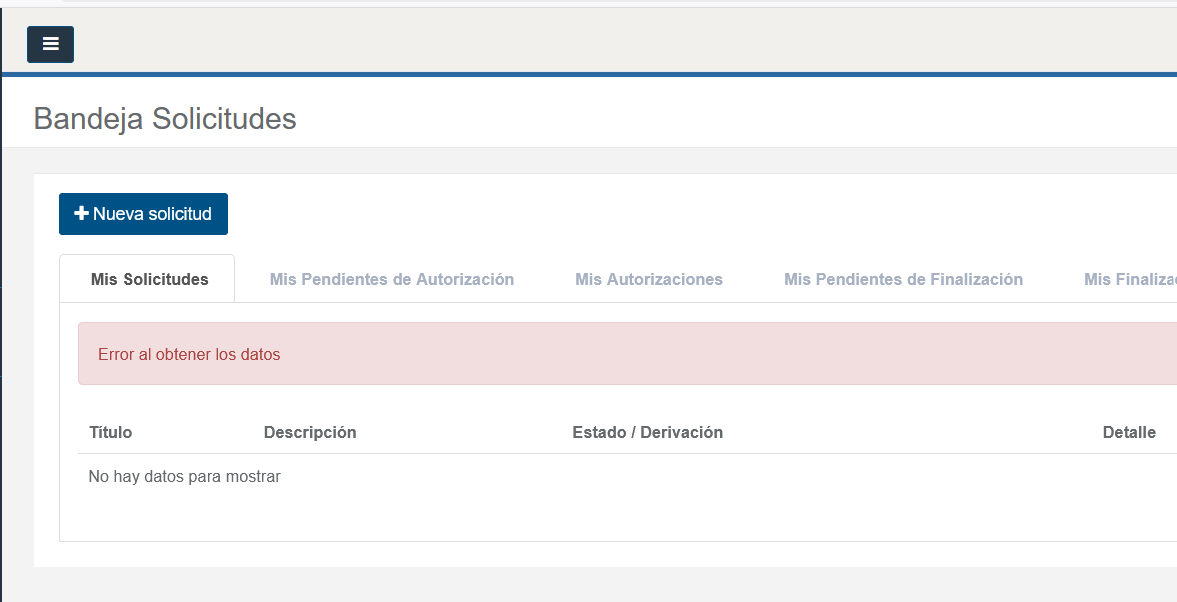Screen dimensions: 1177x602
Task: Click the gray page background below the panel
Action: click(x=600, y=584)
